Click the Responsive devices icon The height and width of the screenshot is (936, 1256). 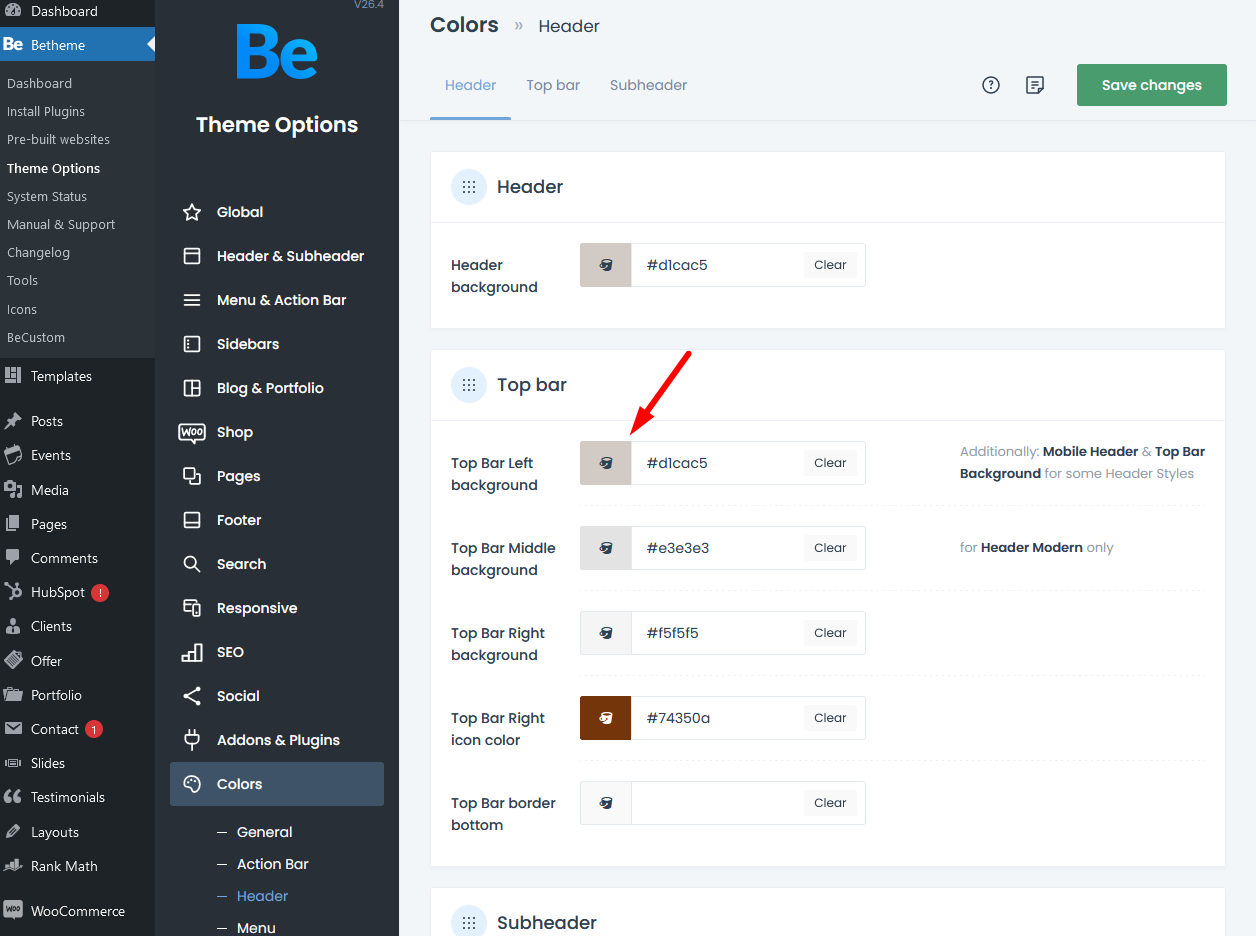click(192, 608)
